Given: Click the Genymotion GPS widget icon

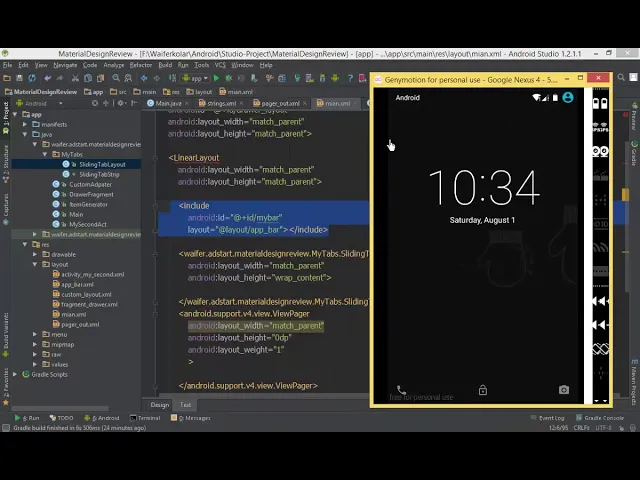Looking at the screenshot, I should pos(600,127).
